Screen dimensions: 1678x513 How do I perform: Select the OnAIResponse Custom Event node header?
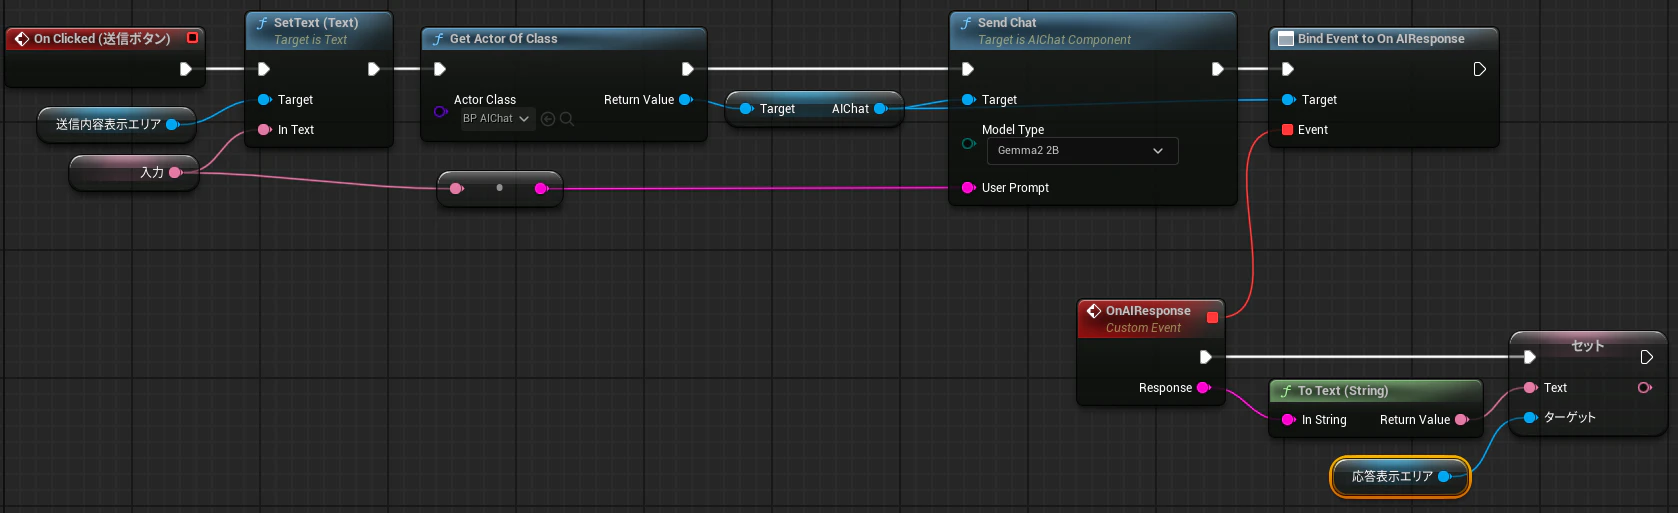click(x=1150, y=319)
